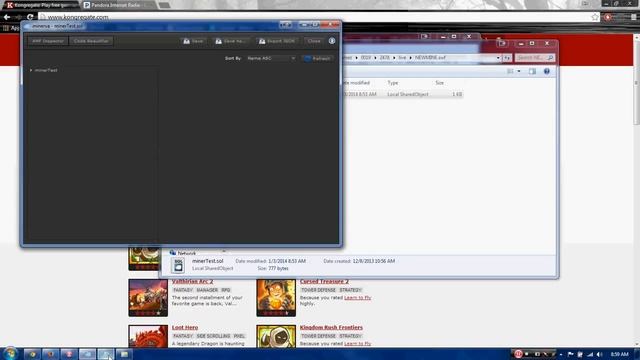The image size is (640, 360).
Task: Click Learn to Fly link under Kingdom Rush Frontiers
Action: 358,344
